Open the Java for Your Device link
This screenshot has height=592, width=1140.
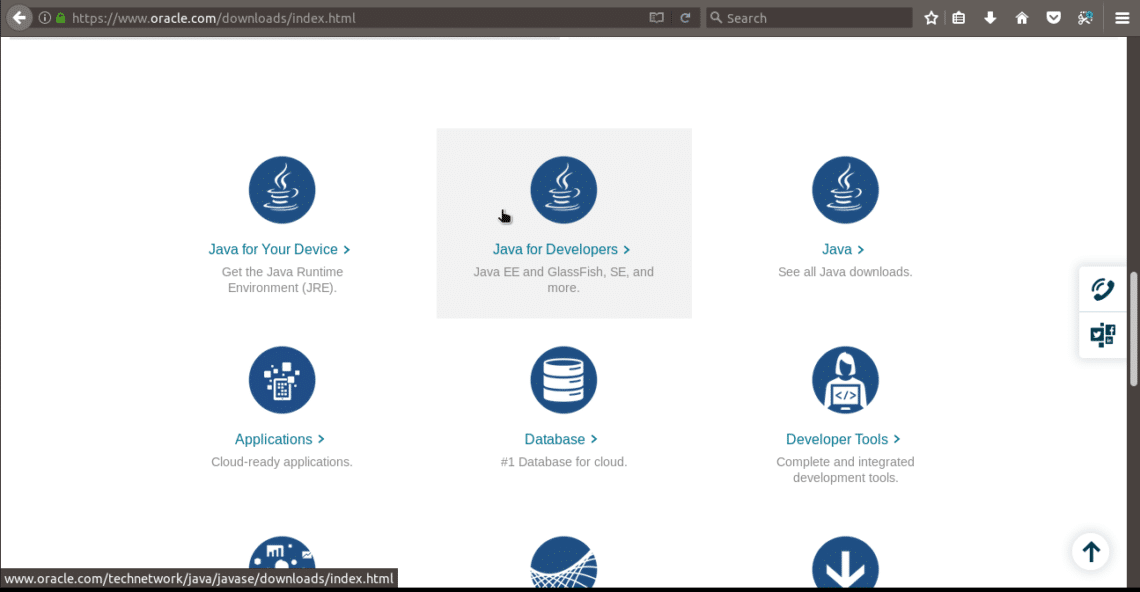279,249
